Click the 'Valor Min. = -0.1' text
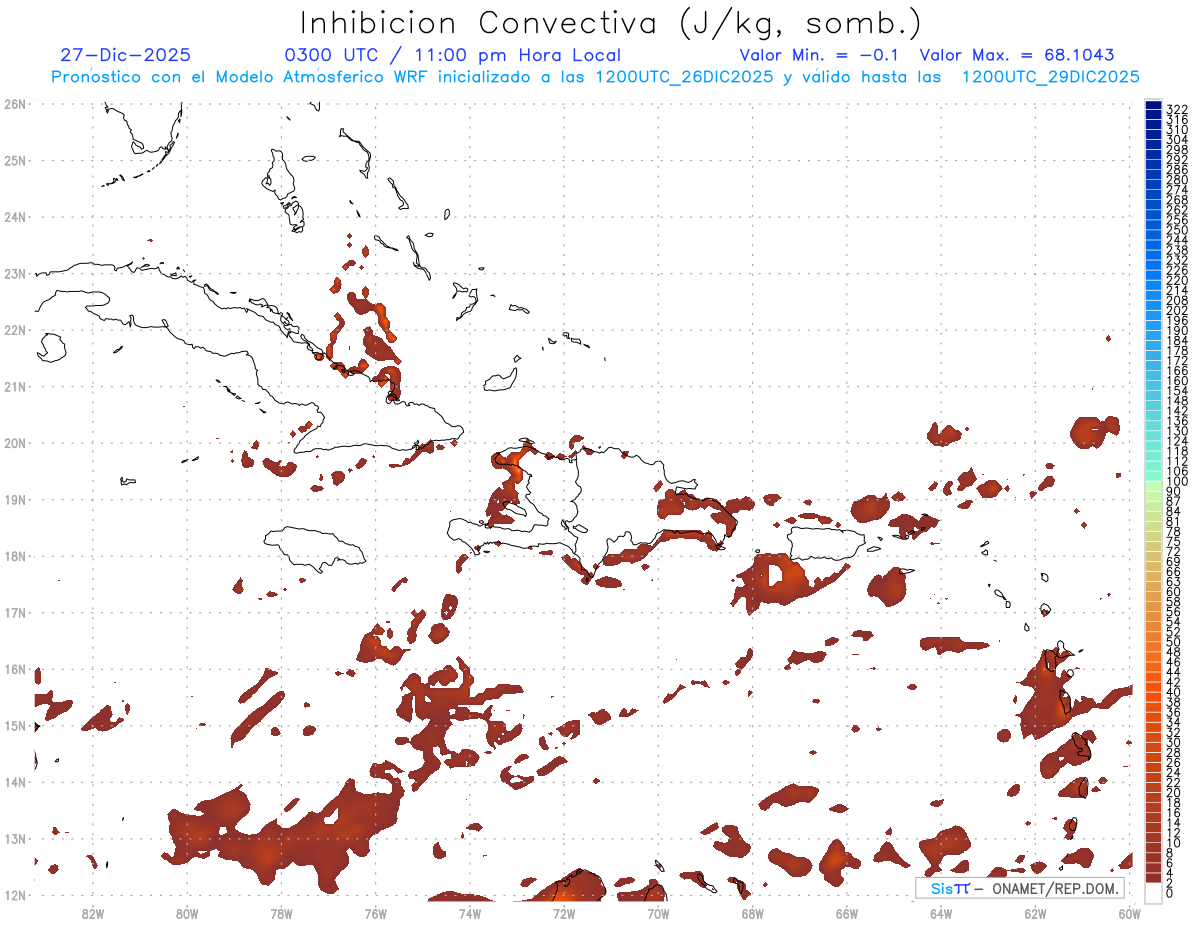 pyautogui.click(x=820, y=56)
